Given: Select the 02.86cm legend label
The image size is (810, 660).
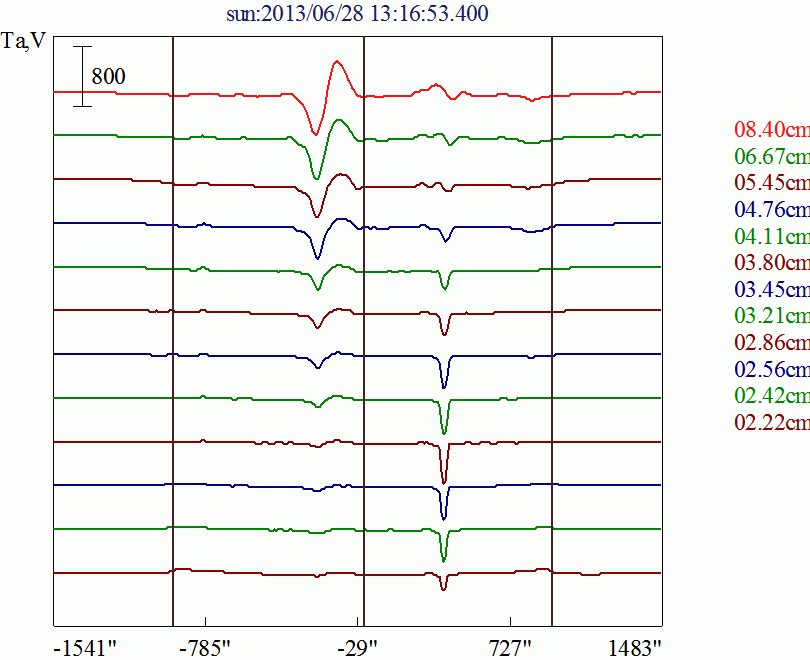Looking at the screenshot, I should [x=772, y=342].
